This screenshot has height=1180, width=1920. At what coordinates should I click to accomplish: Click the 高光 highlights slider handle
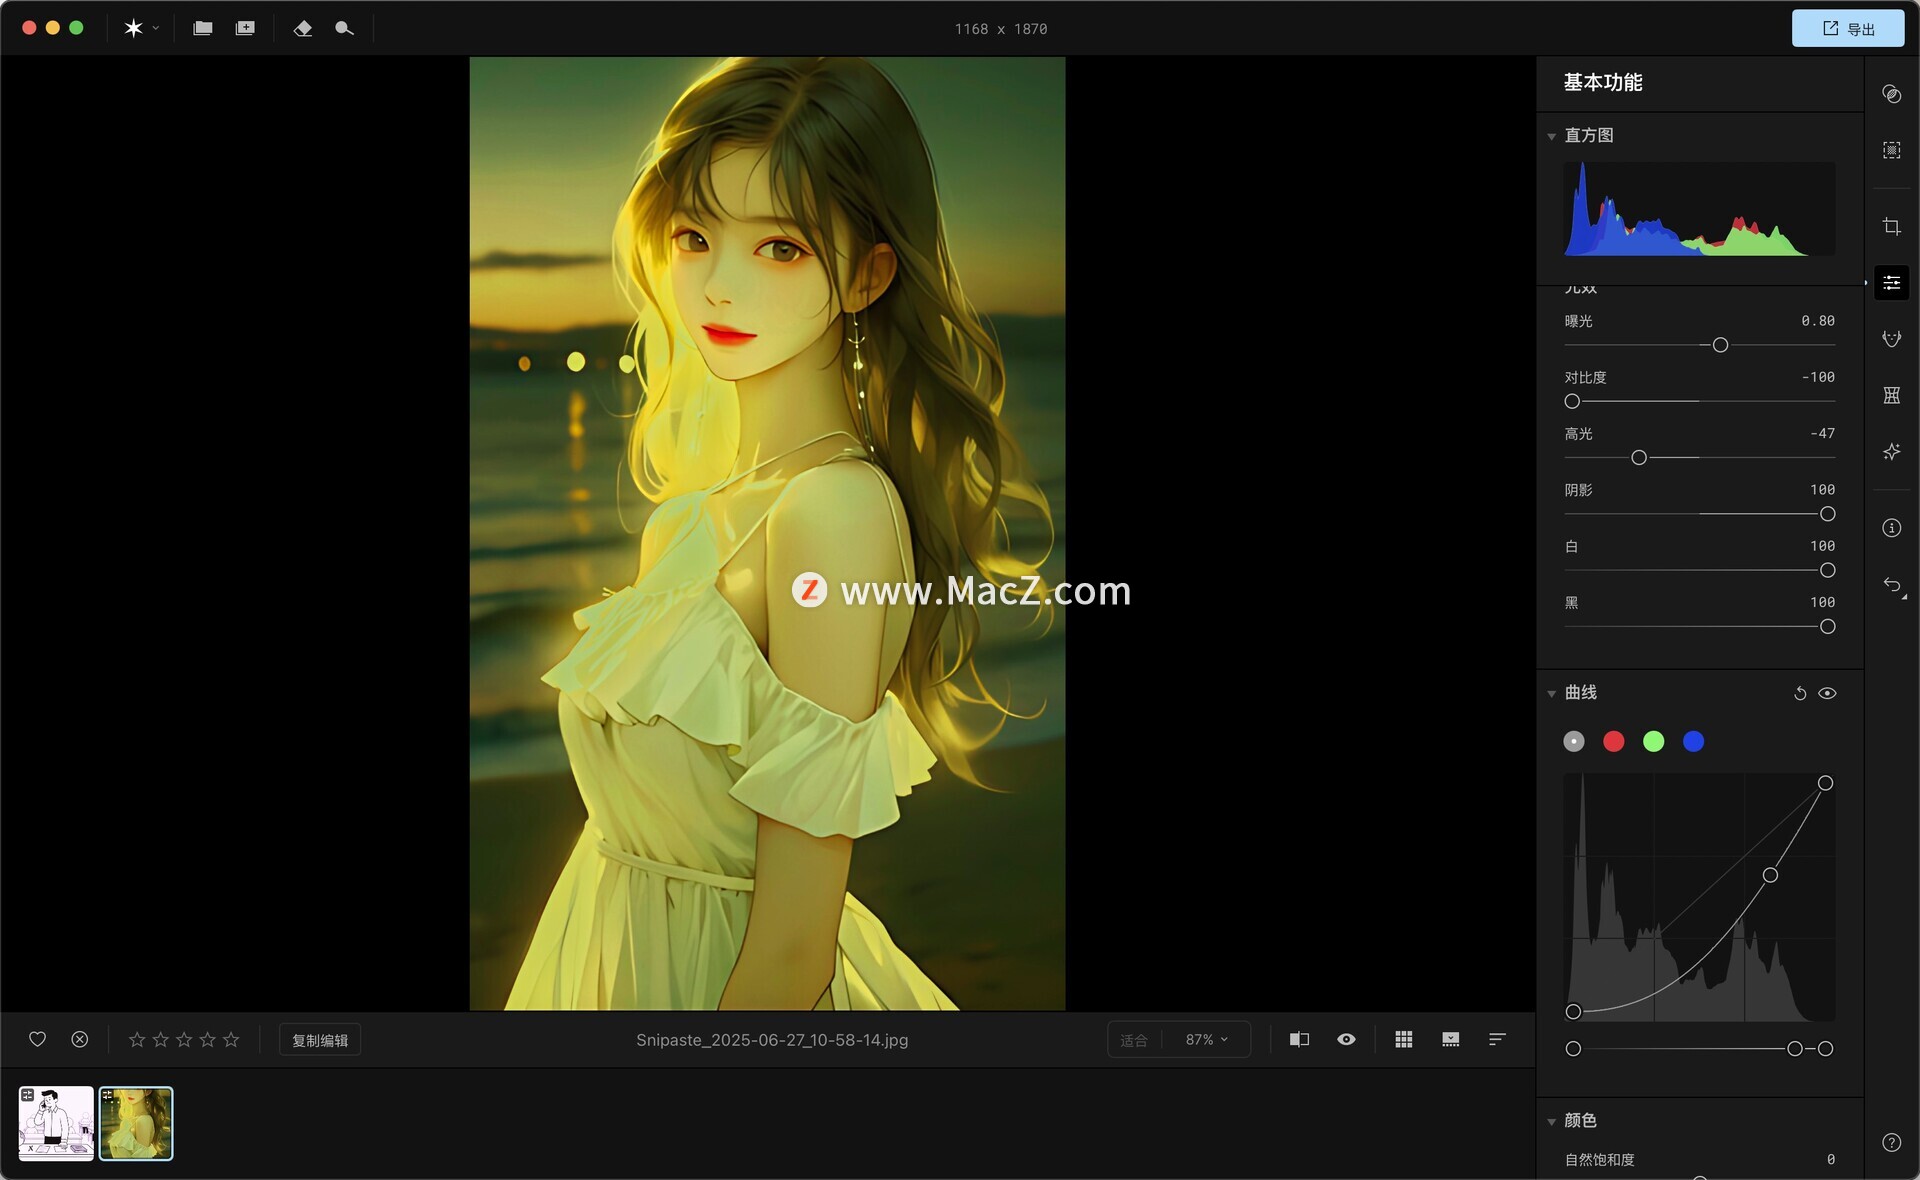point(1638,457)
